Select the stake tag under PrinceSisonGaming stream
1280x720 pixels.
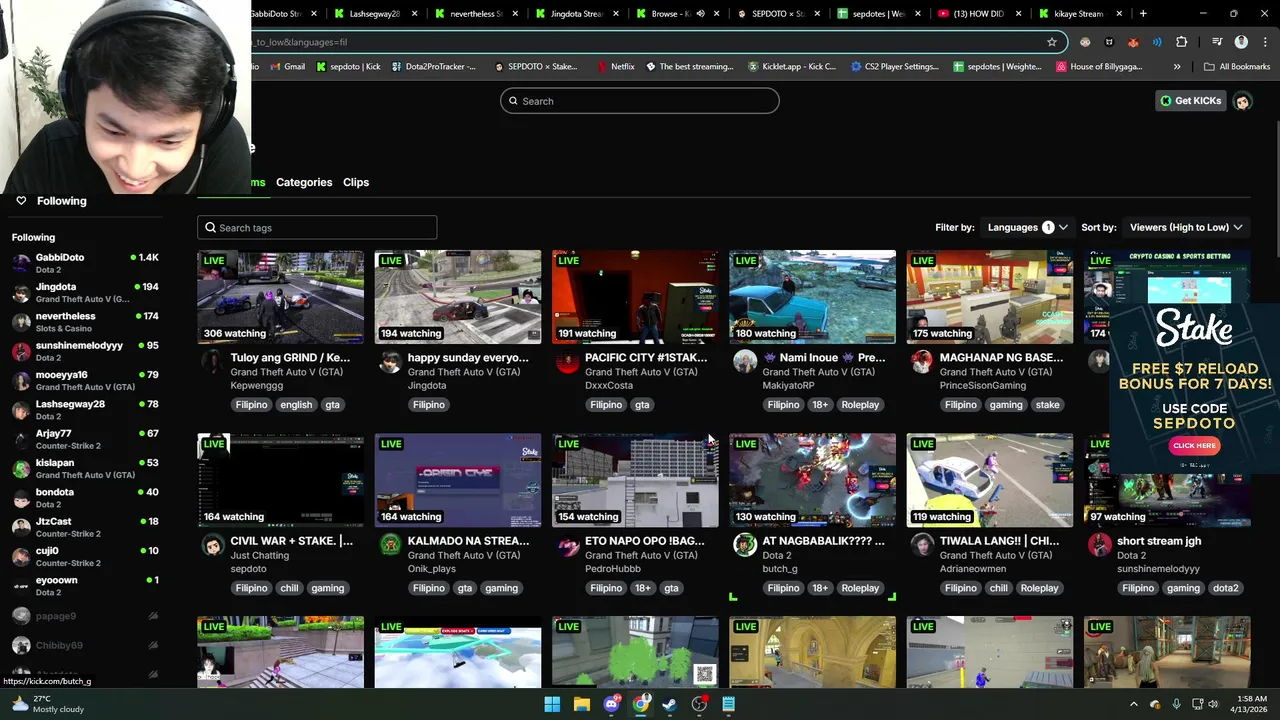point(1047,405)
